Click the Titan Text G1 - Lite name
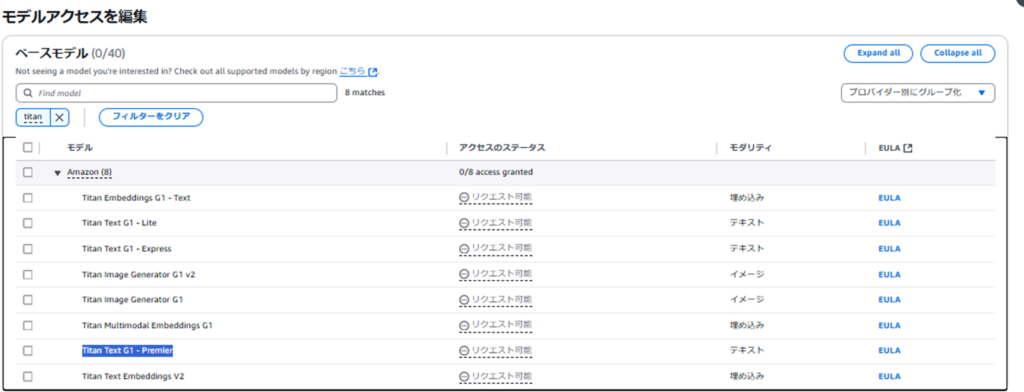 [120, 223]
